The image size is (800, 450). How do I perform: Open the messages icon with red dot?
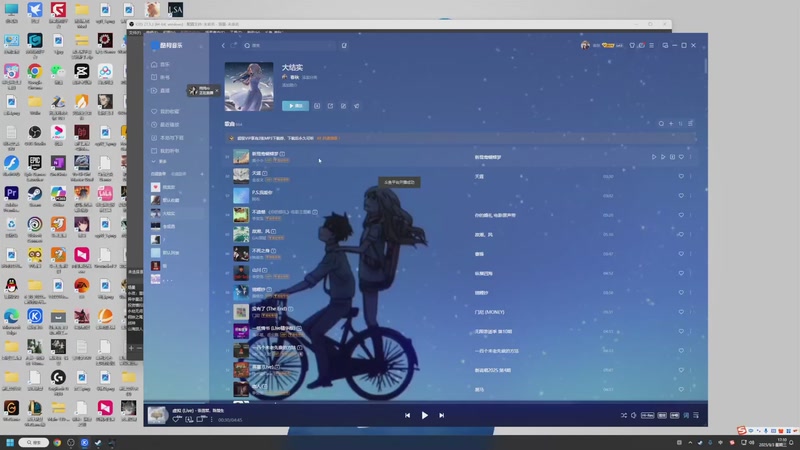[x=642, y=45]
